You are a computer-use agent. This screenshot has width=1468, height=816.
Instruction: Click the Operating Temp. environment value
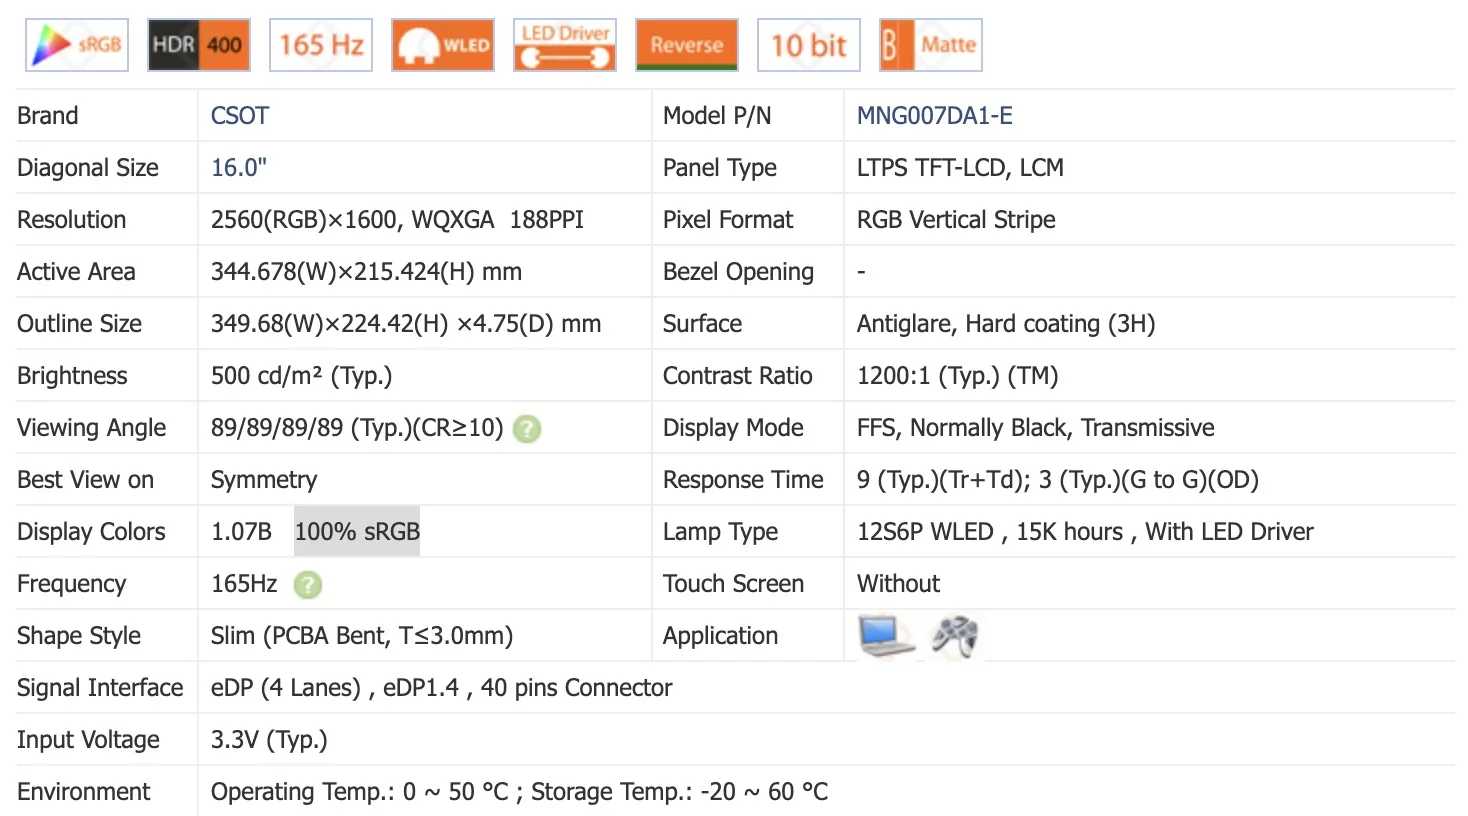519,792
